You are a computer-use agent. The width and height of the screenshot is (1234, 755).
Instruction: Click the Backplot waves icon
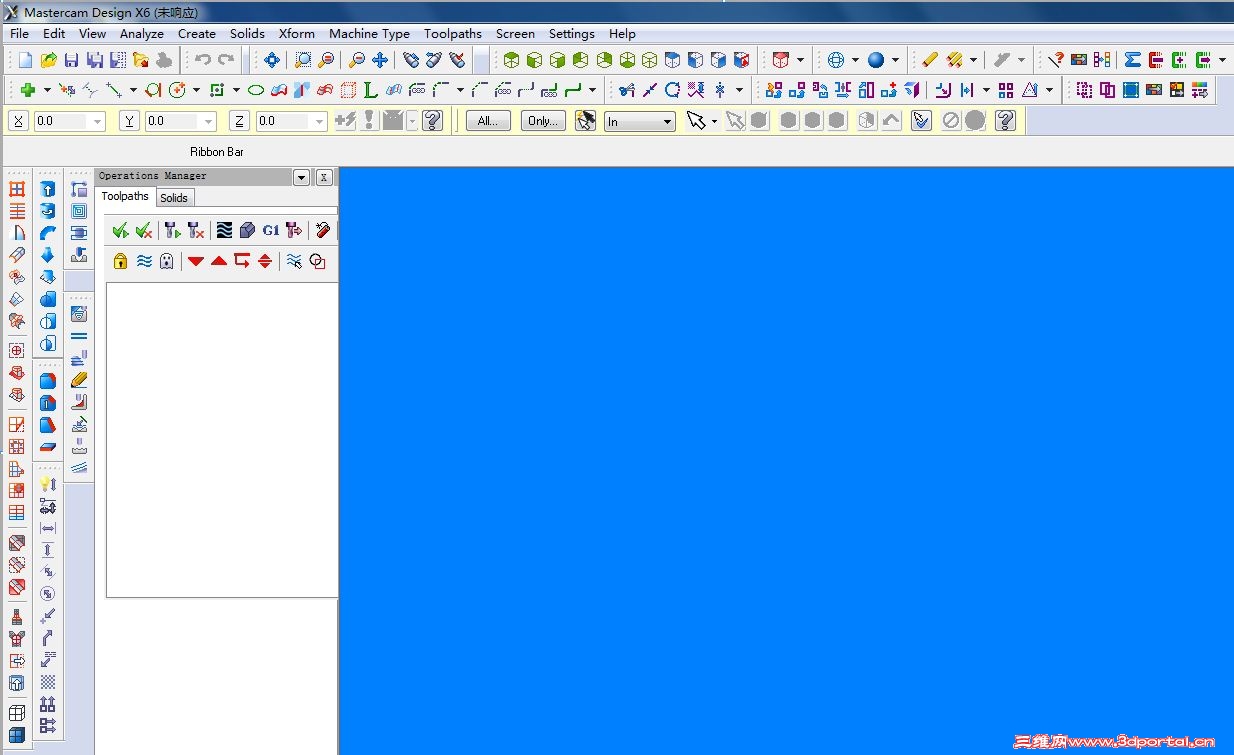[x=223, y=230]
